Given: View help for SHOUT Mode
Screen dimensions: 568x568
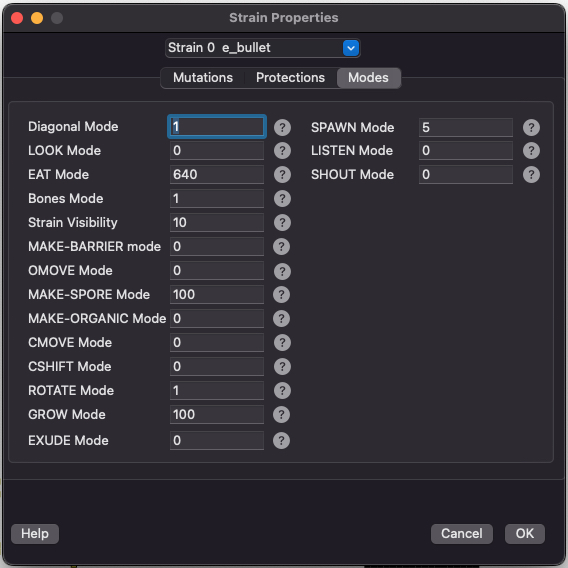Looking at the screenshot, I should (531, 175).
